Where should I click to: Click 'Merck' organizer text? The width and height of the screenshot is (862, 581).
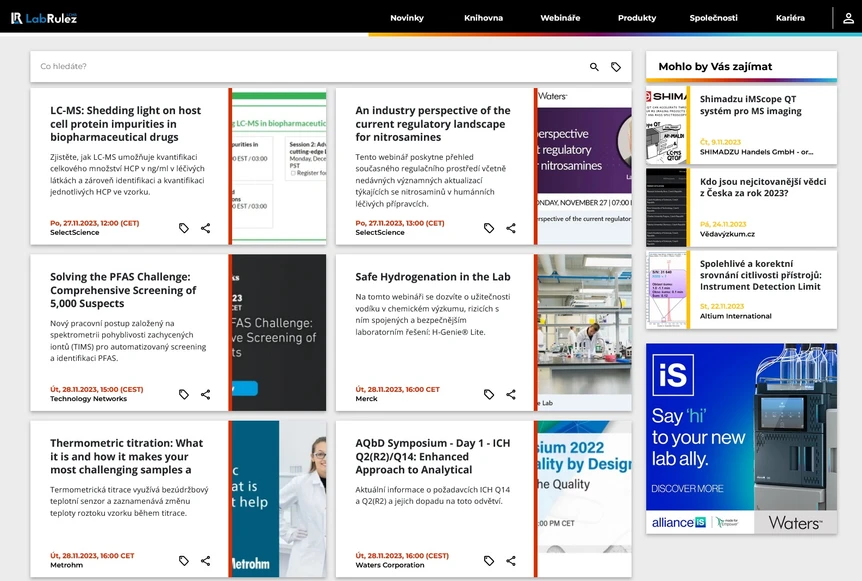click(x=366, y=399)
